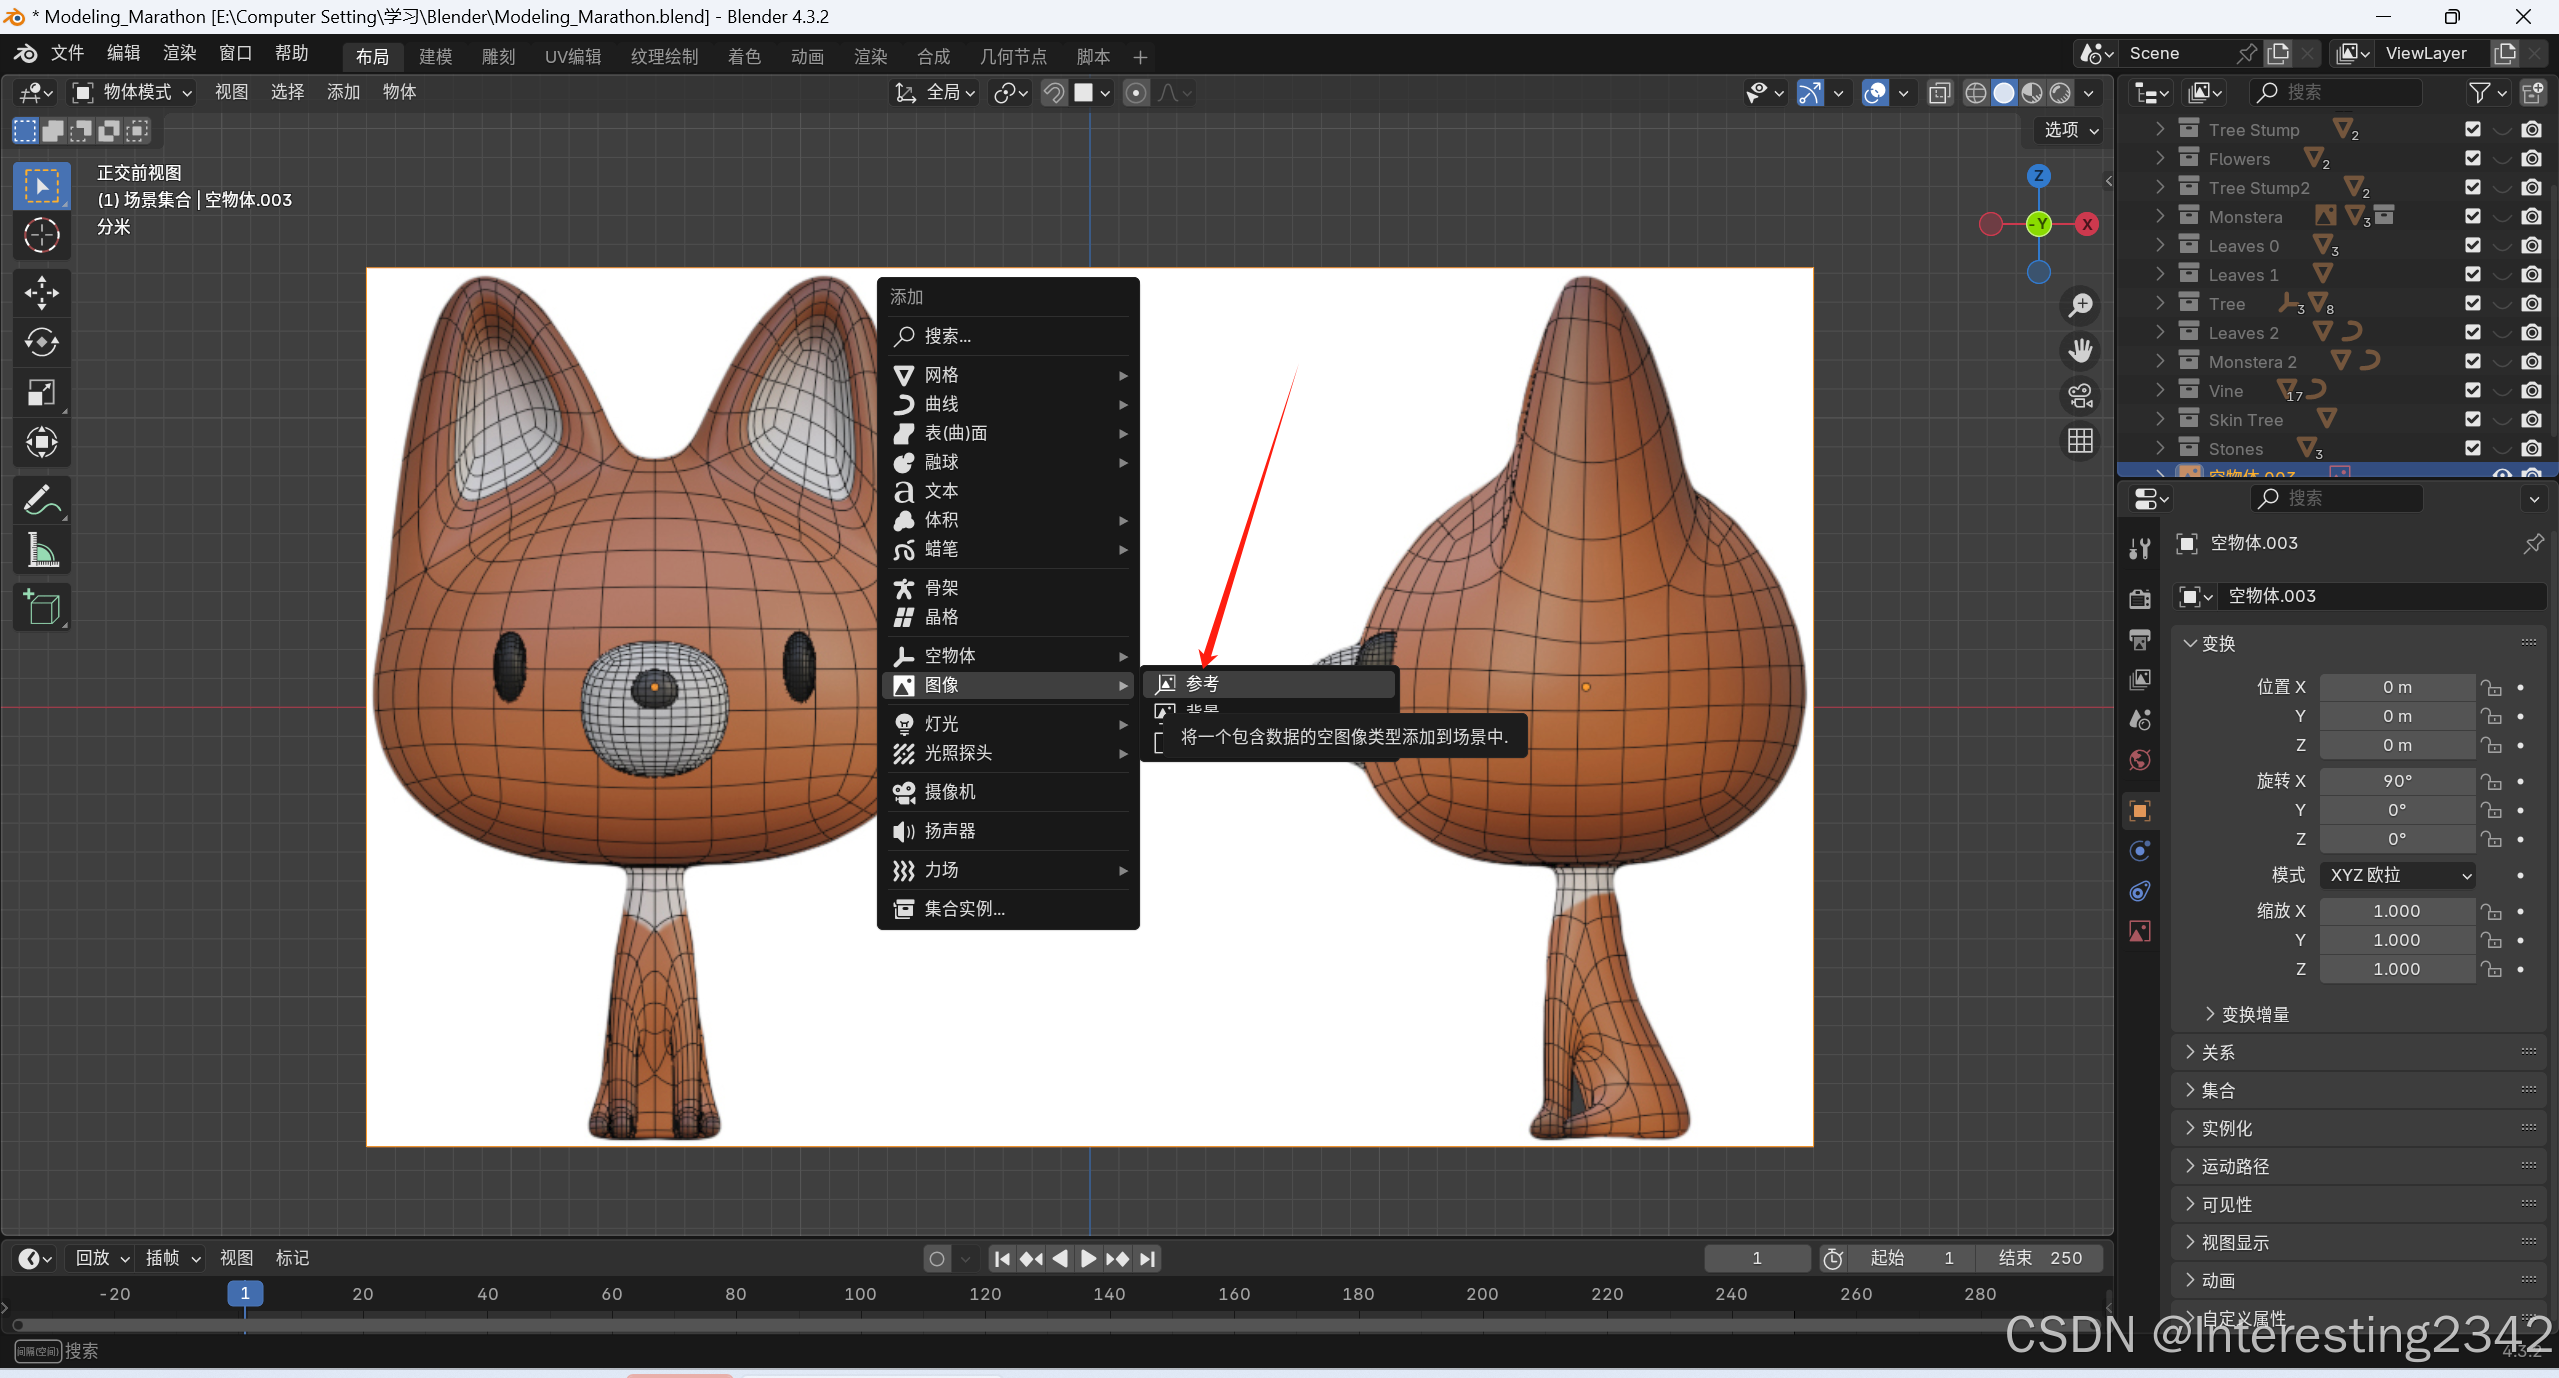Image resolution: width=2559 pixels, height=1378 pixels.
Task: Switch to the UV编辑 workspace tab
Action: pyautogui.click(x=573, y=56)
